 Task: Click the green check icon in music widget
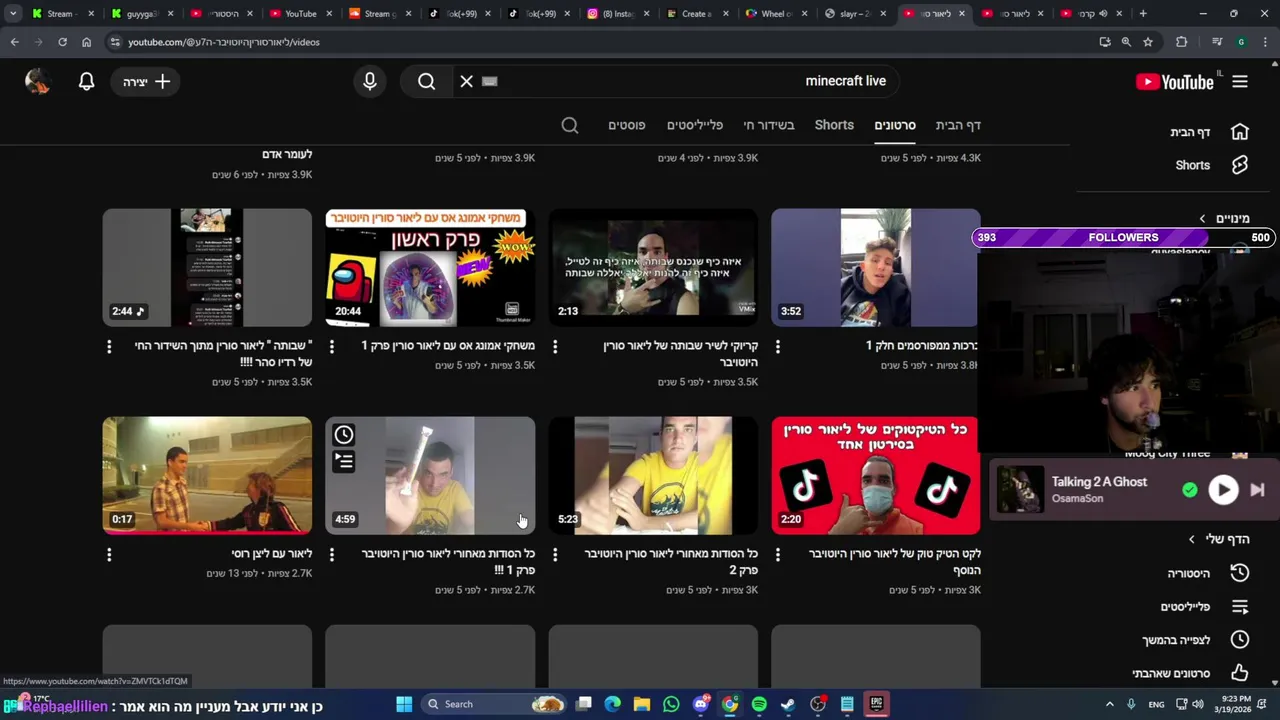click(1190, 490)
